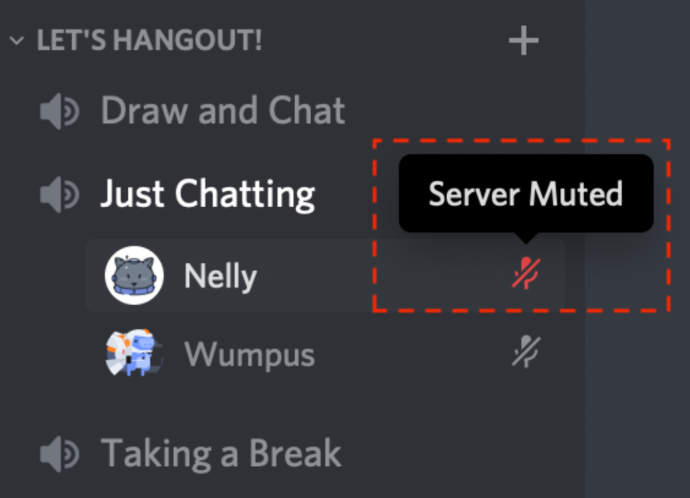
Task: Click Nelly's red server muted microphone icon
Action: point(526,273)
